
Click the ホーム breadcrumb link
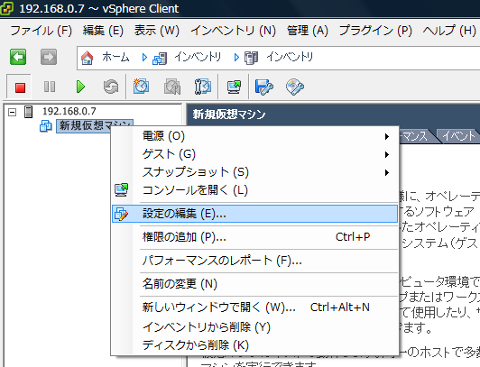click(x=115, y=57)
